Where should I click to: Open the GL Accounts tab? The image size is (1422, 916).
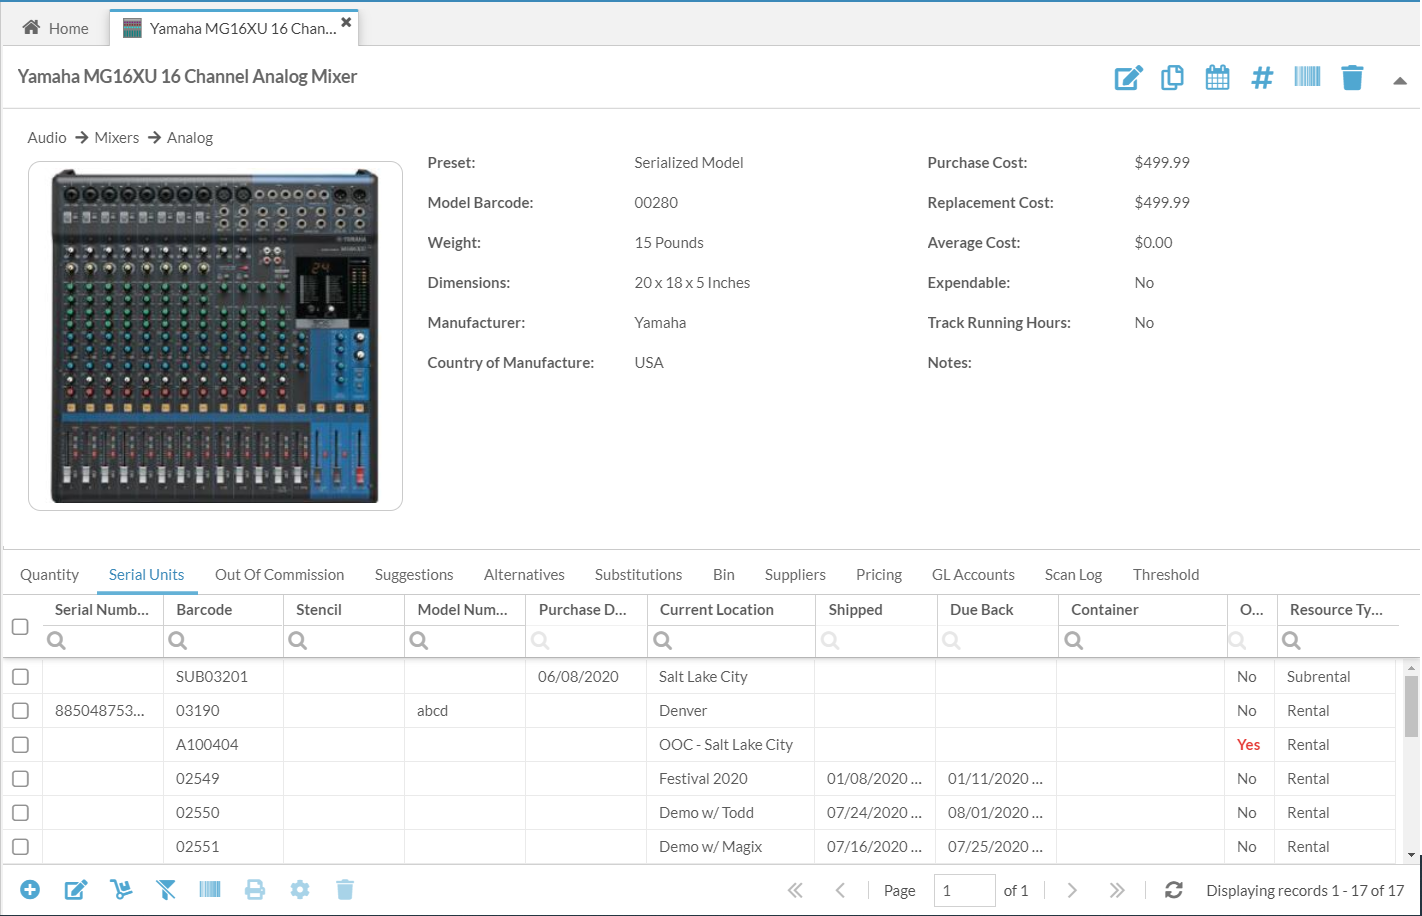pyautogui.click(x=973, y=575)
